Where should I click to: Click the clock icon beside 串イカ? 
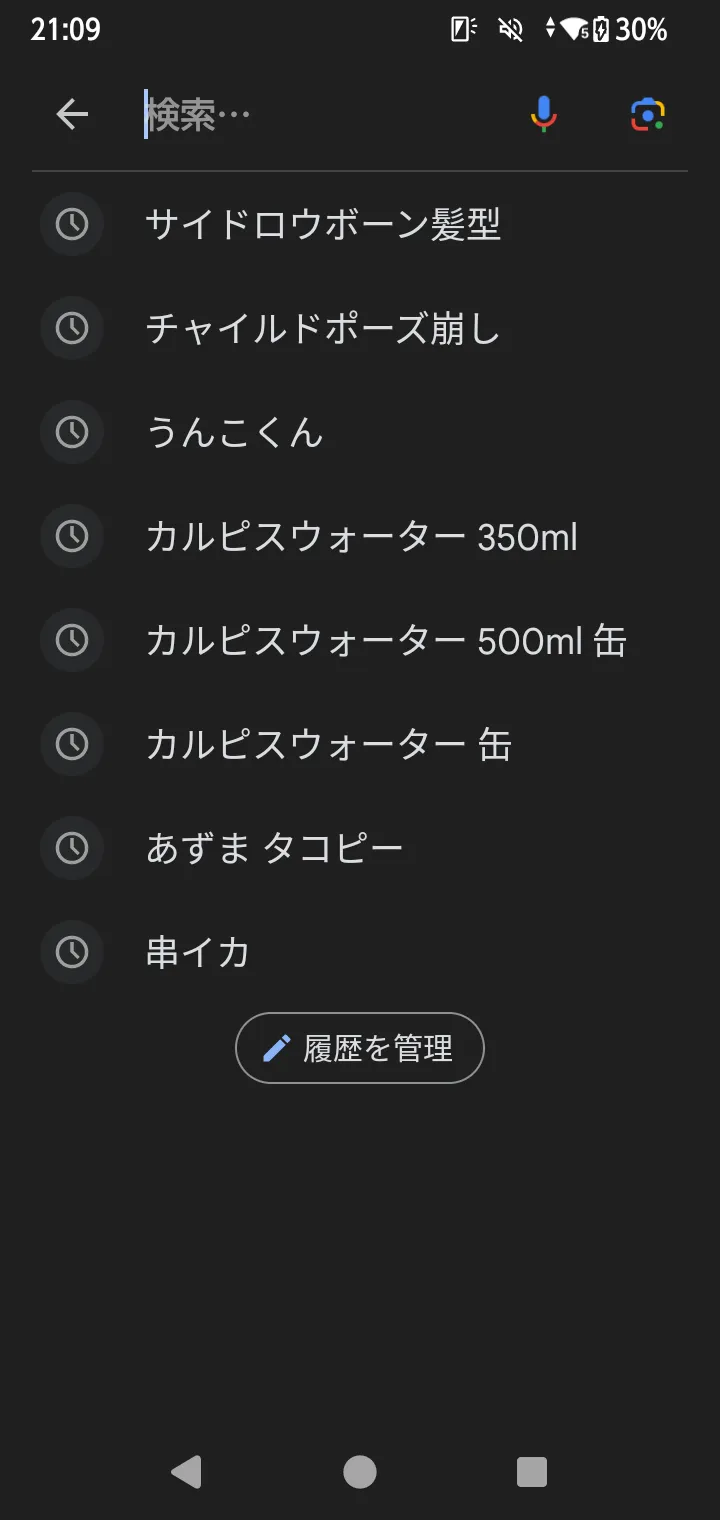(72, 952)
